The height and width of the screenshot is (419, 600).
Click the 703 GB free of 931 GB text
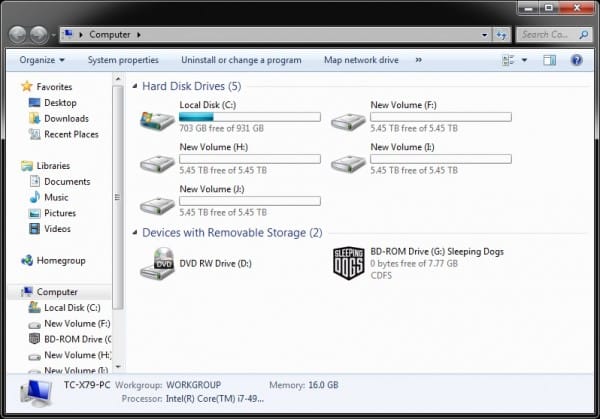pos(222,128)
